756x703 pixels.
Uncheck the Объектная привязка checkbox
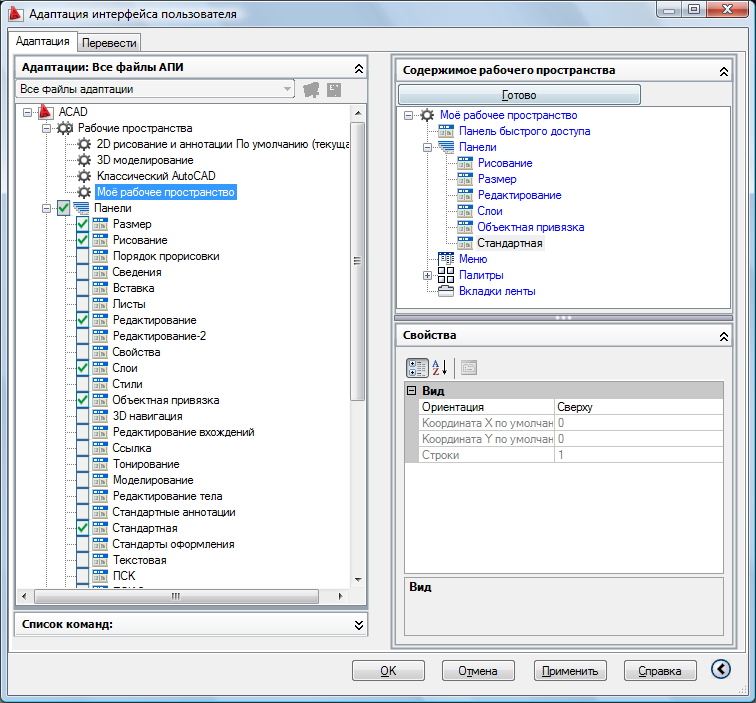[82, 400]
